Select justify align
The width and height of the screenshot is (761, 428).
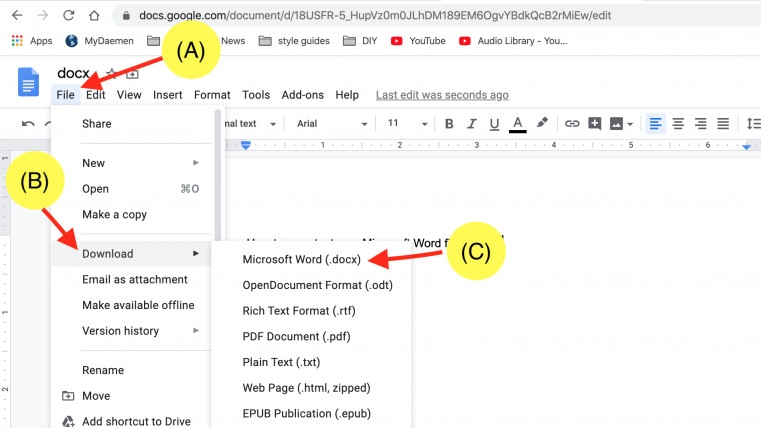(723, 124)
